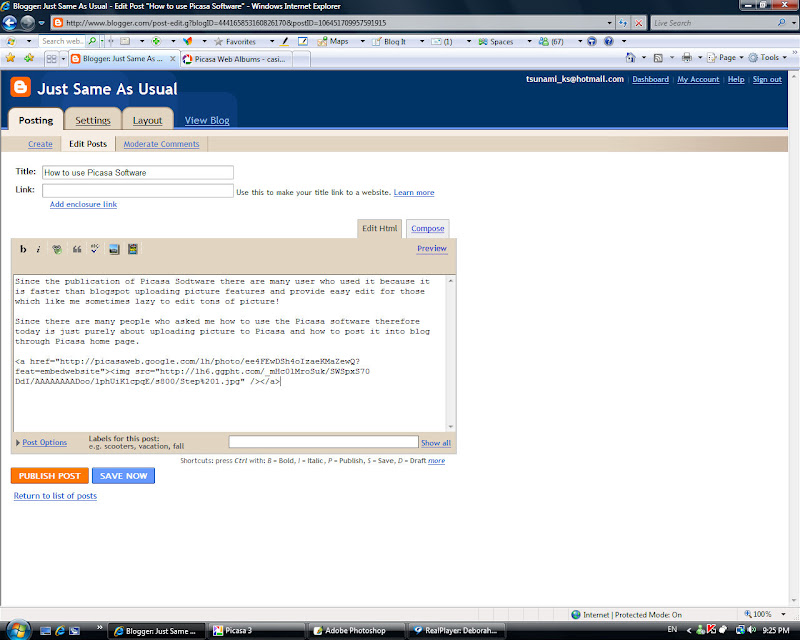Switch to Picasa 3 on the taskbar
Viewport: 800px width, 640px height.
(x=256, y=630)
